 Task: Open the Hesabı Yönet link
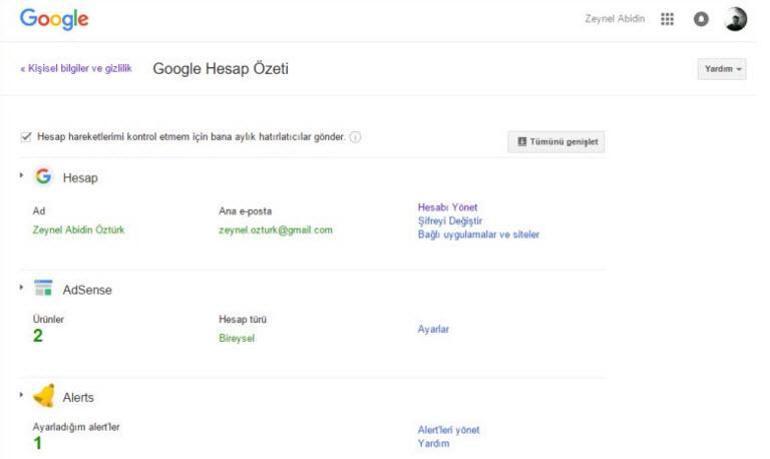pos(447,208)
